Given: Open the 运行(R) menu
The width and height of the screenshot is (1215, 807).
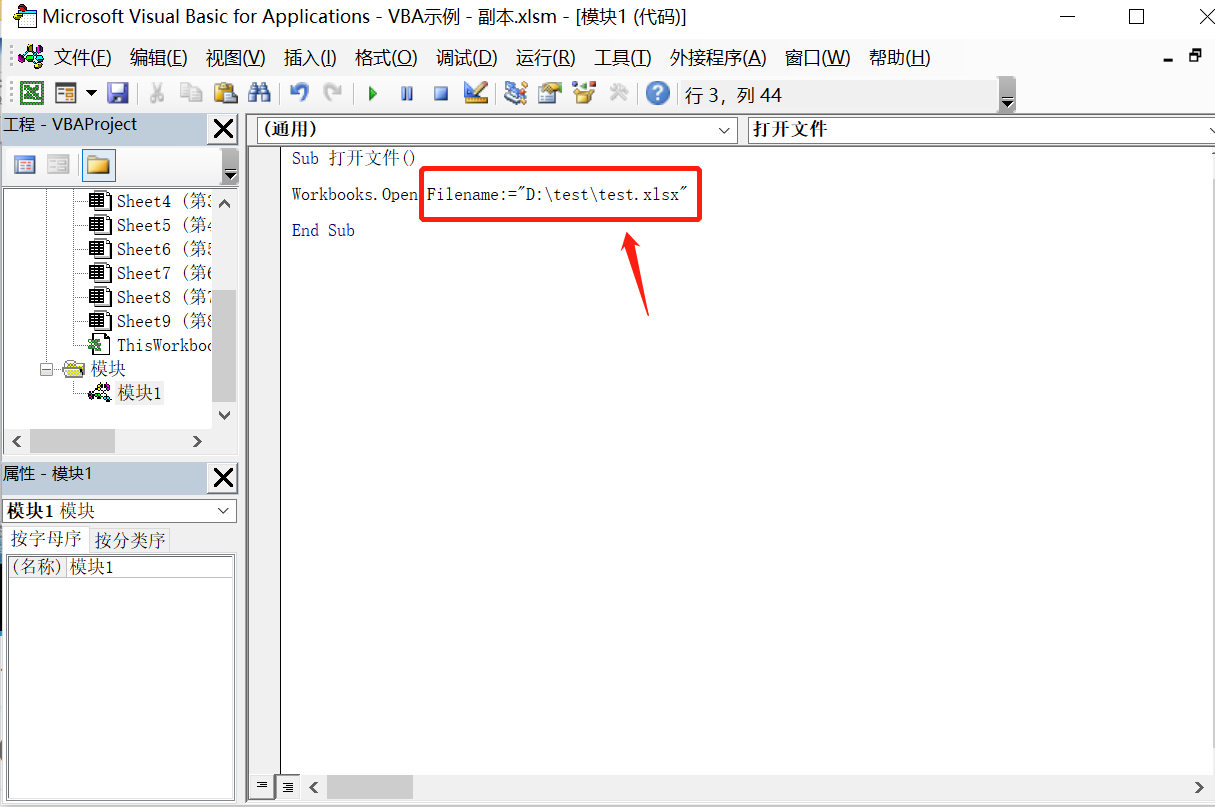Looking at the screenshot, I should [545, 58].
